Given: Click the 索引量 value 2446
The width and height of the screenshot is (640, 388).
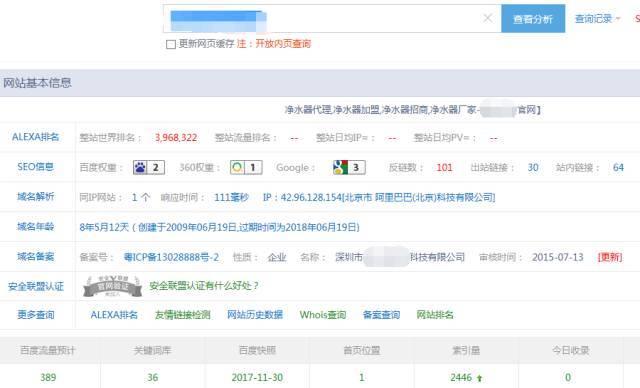Looking at the screenshot, I should click(461, 377).
